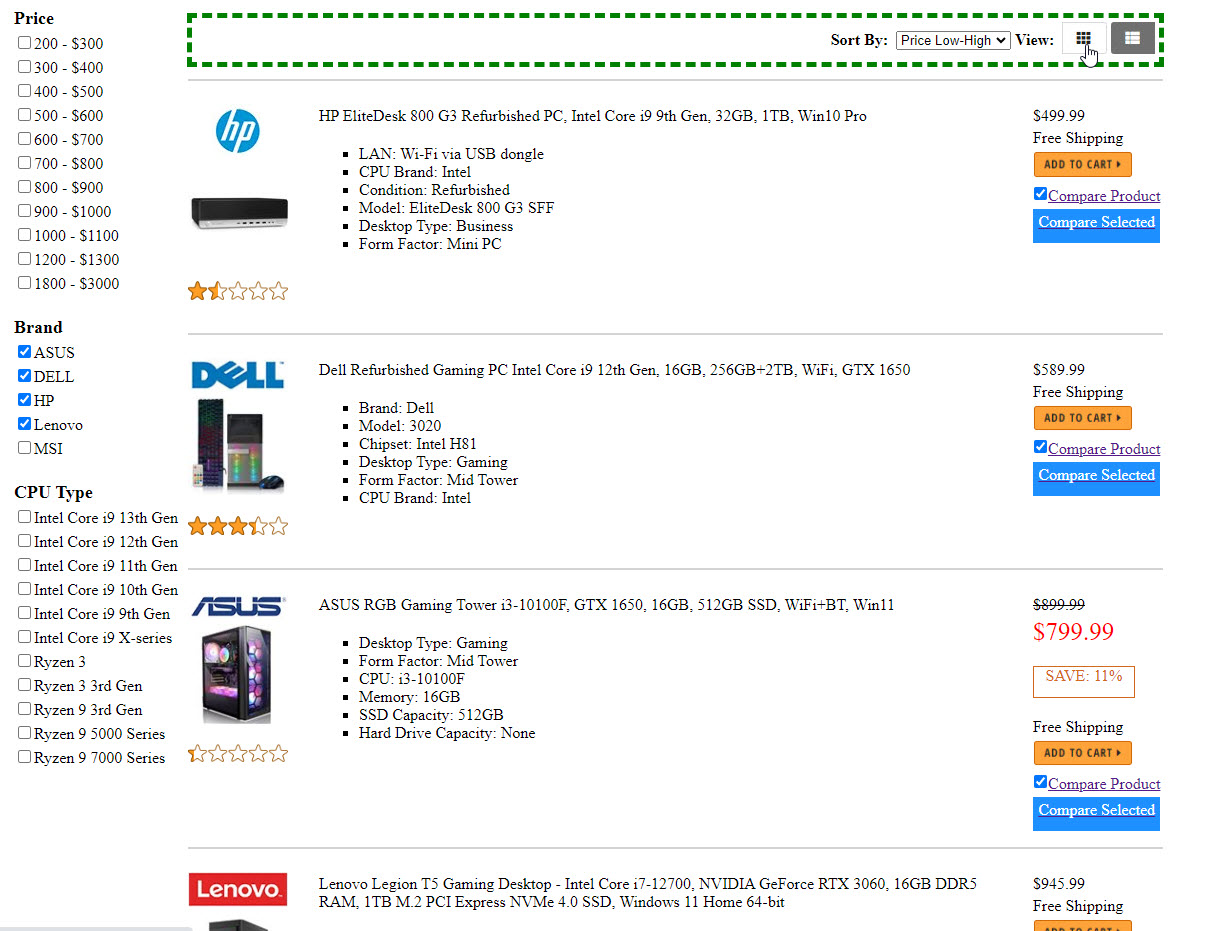Switch to grid view icon
The image size is (1208, 931).
click(1083, 39)
